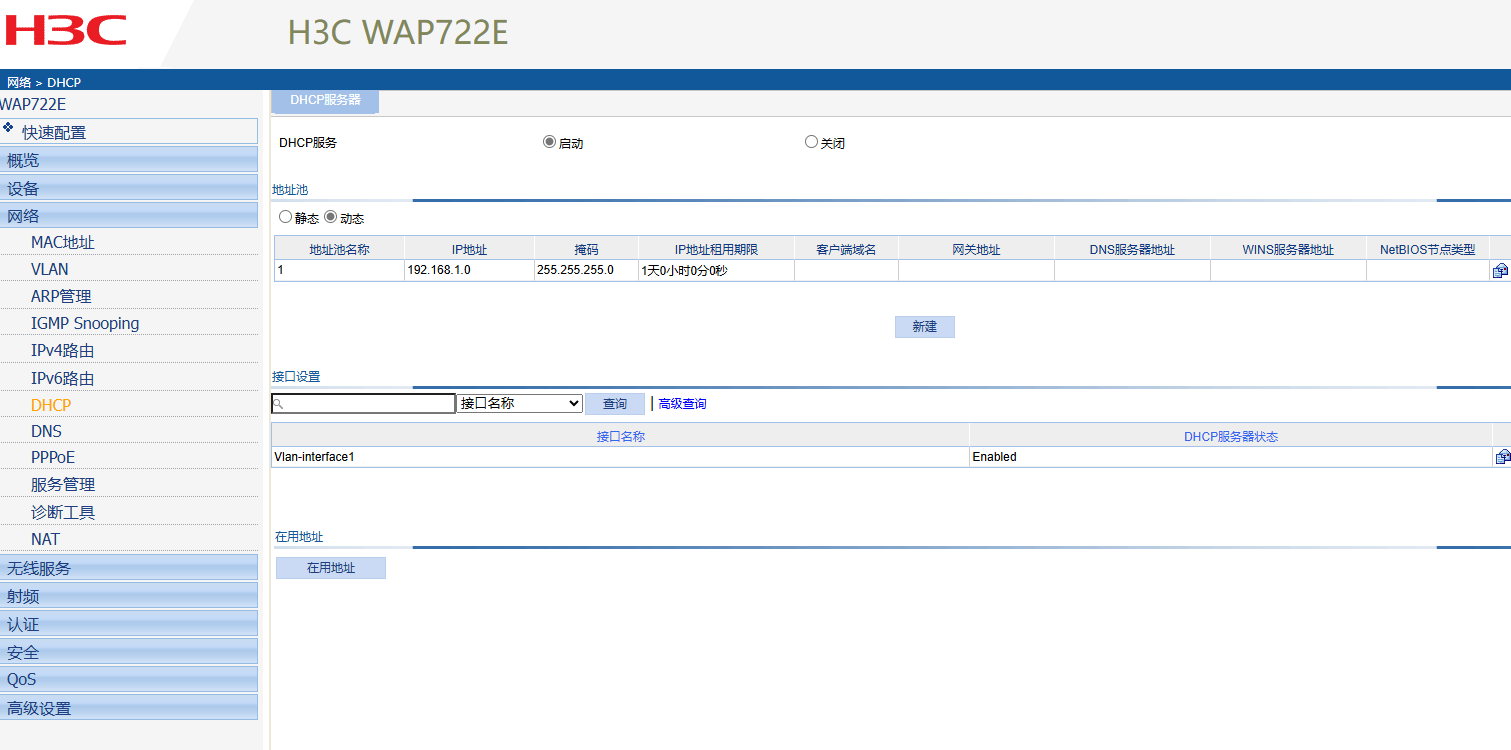The width and height of the screenshot is (1511, 750).
Task: Expand the 设备 menu section
Action: coord(129,188)
